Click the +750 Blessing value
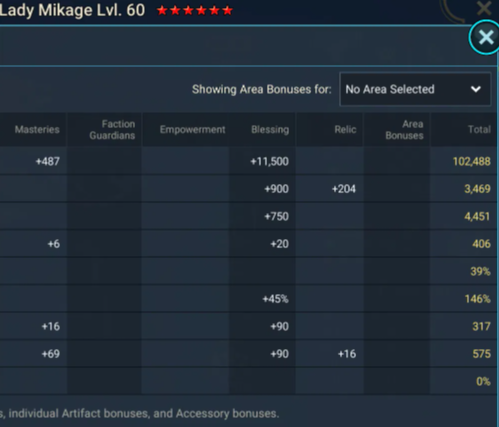 pyautogui.click(x=276, y=217)
